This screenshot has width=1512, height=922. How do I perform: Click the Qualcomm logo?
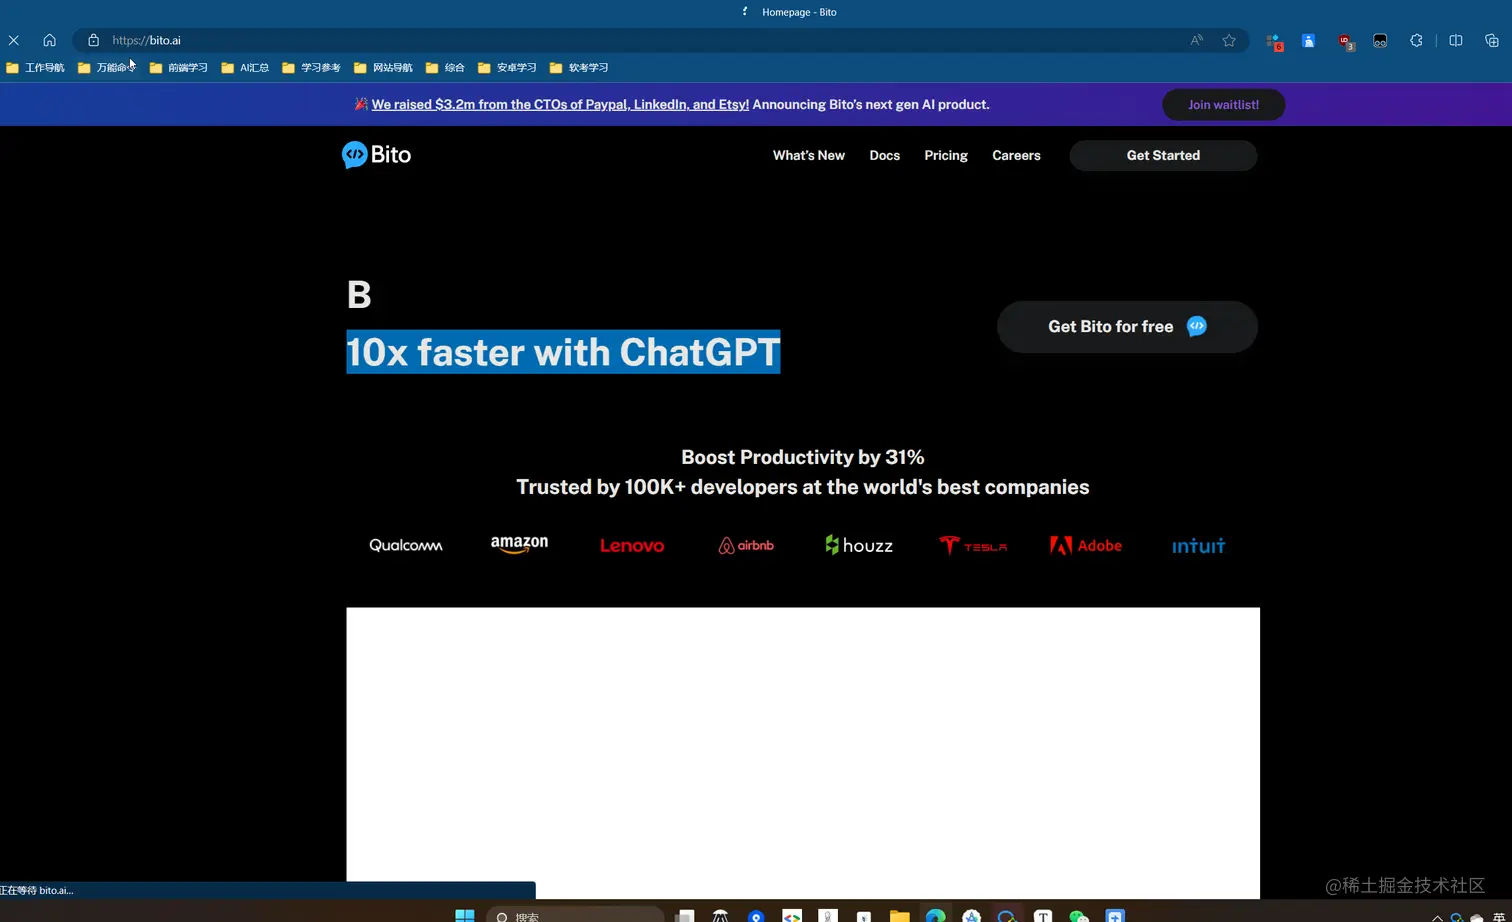[x=405, y=545]
